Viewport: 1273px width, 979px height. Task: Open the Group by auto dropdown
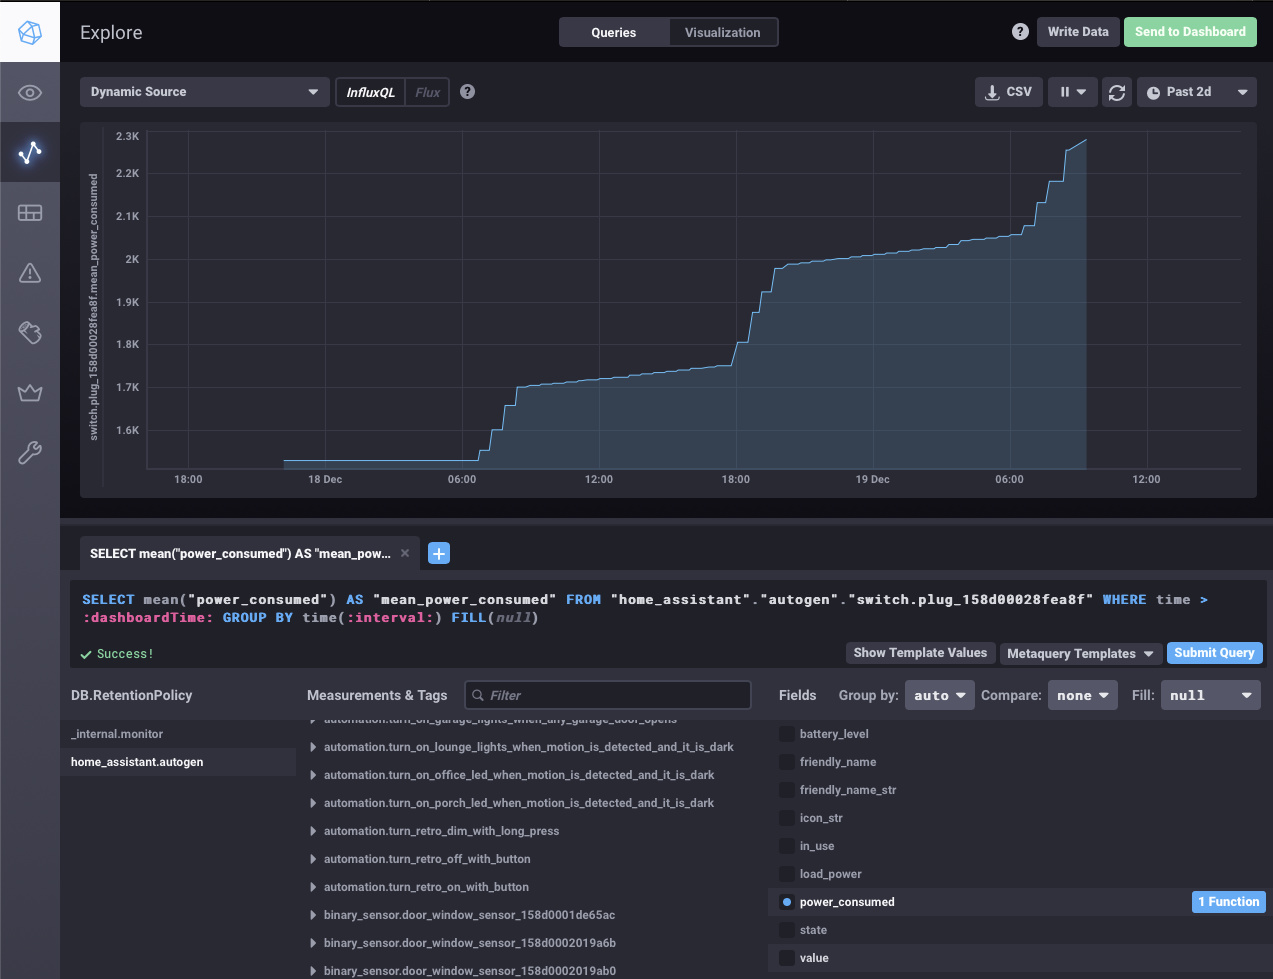pyautogui.click(x=939, y=695)
